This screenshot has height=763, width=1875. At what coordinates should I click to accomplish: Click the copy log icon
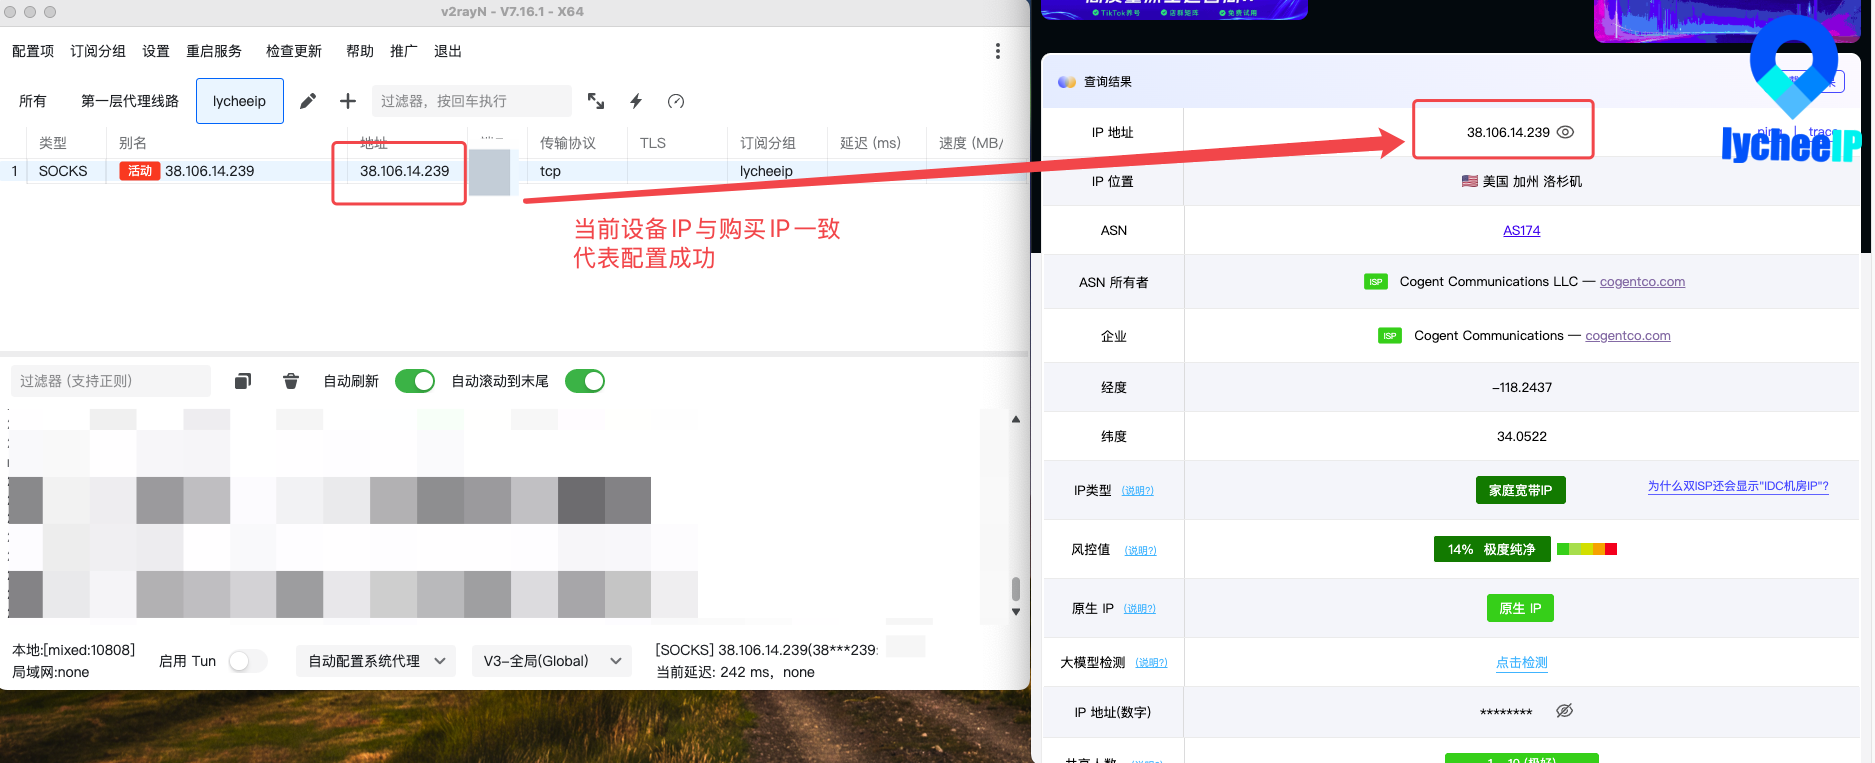point(243,381)
